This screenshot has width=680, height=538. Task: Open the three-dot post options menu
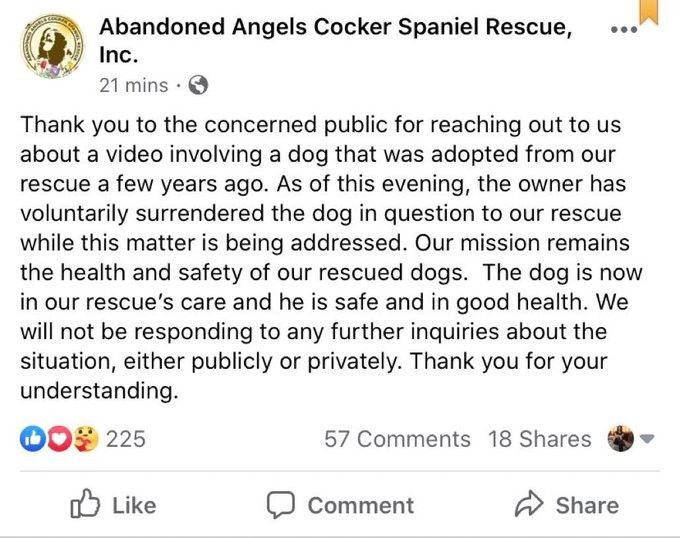(x=623, y=28)
